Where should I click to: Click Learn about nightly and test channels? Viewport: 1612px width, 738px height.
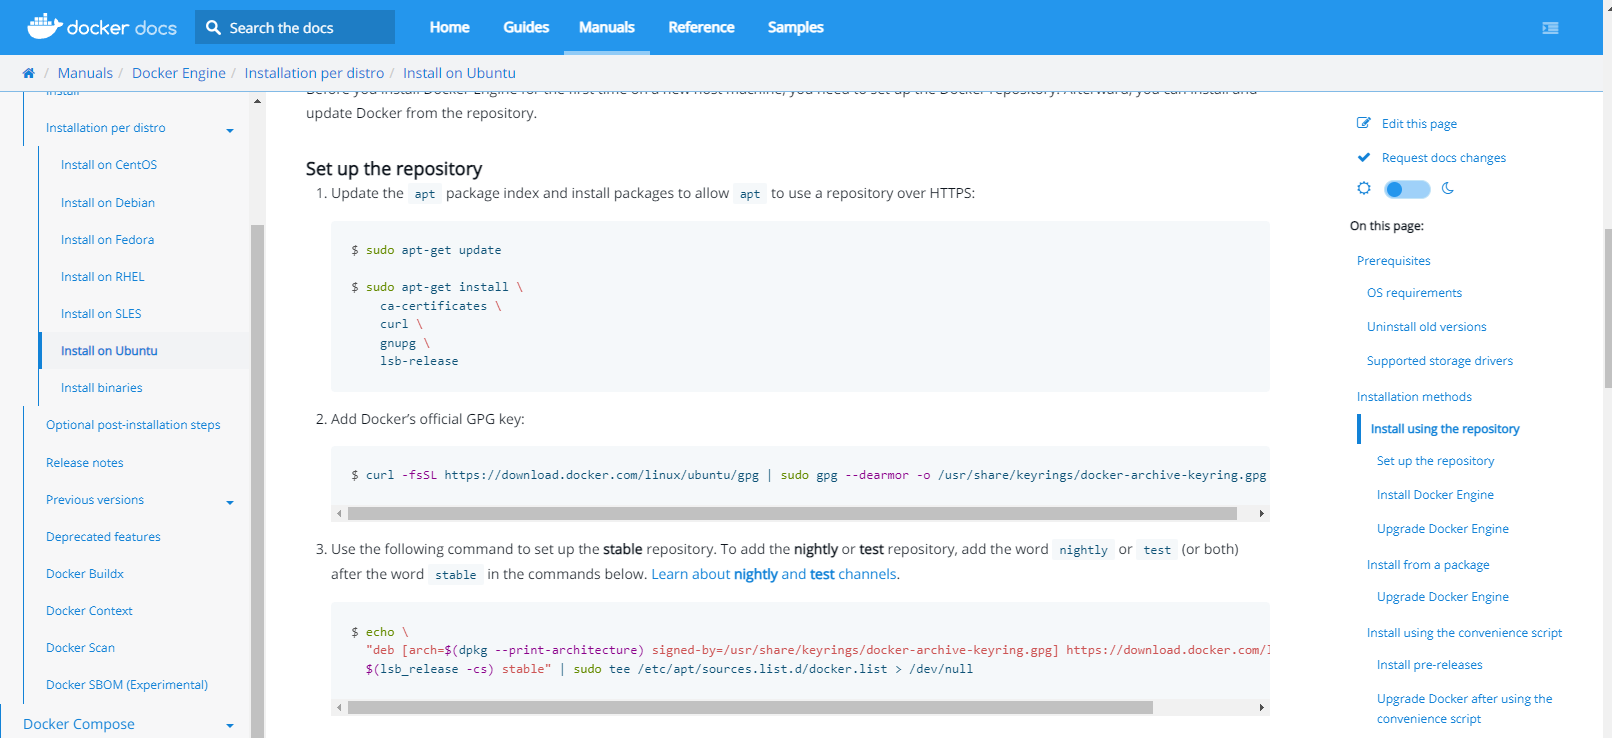point(775,574)
